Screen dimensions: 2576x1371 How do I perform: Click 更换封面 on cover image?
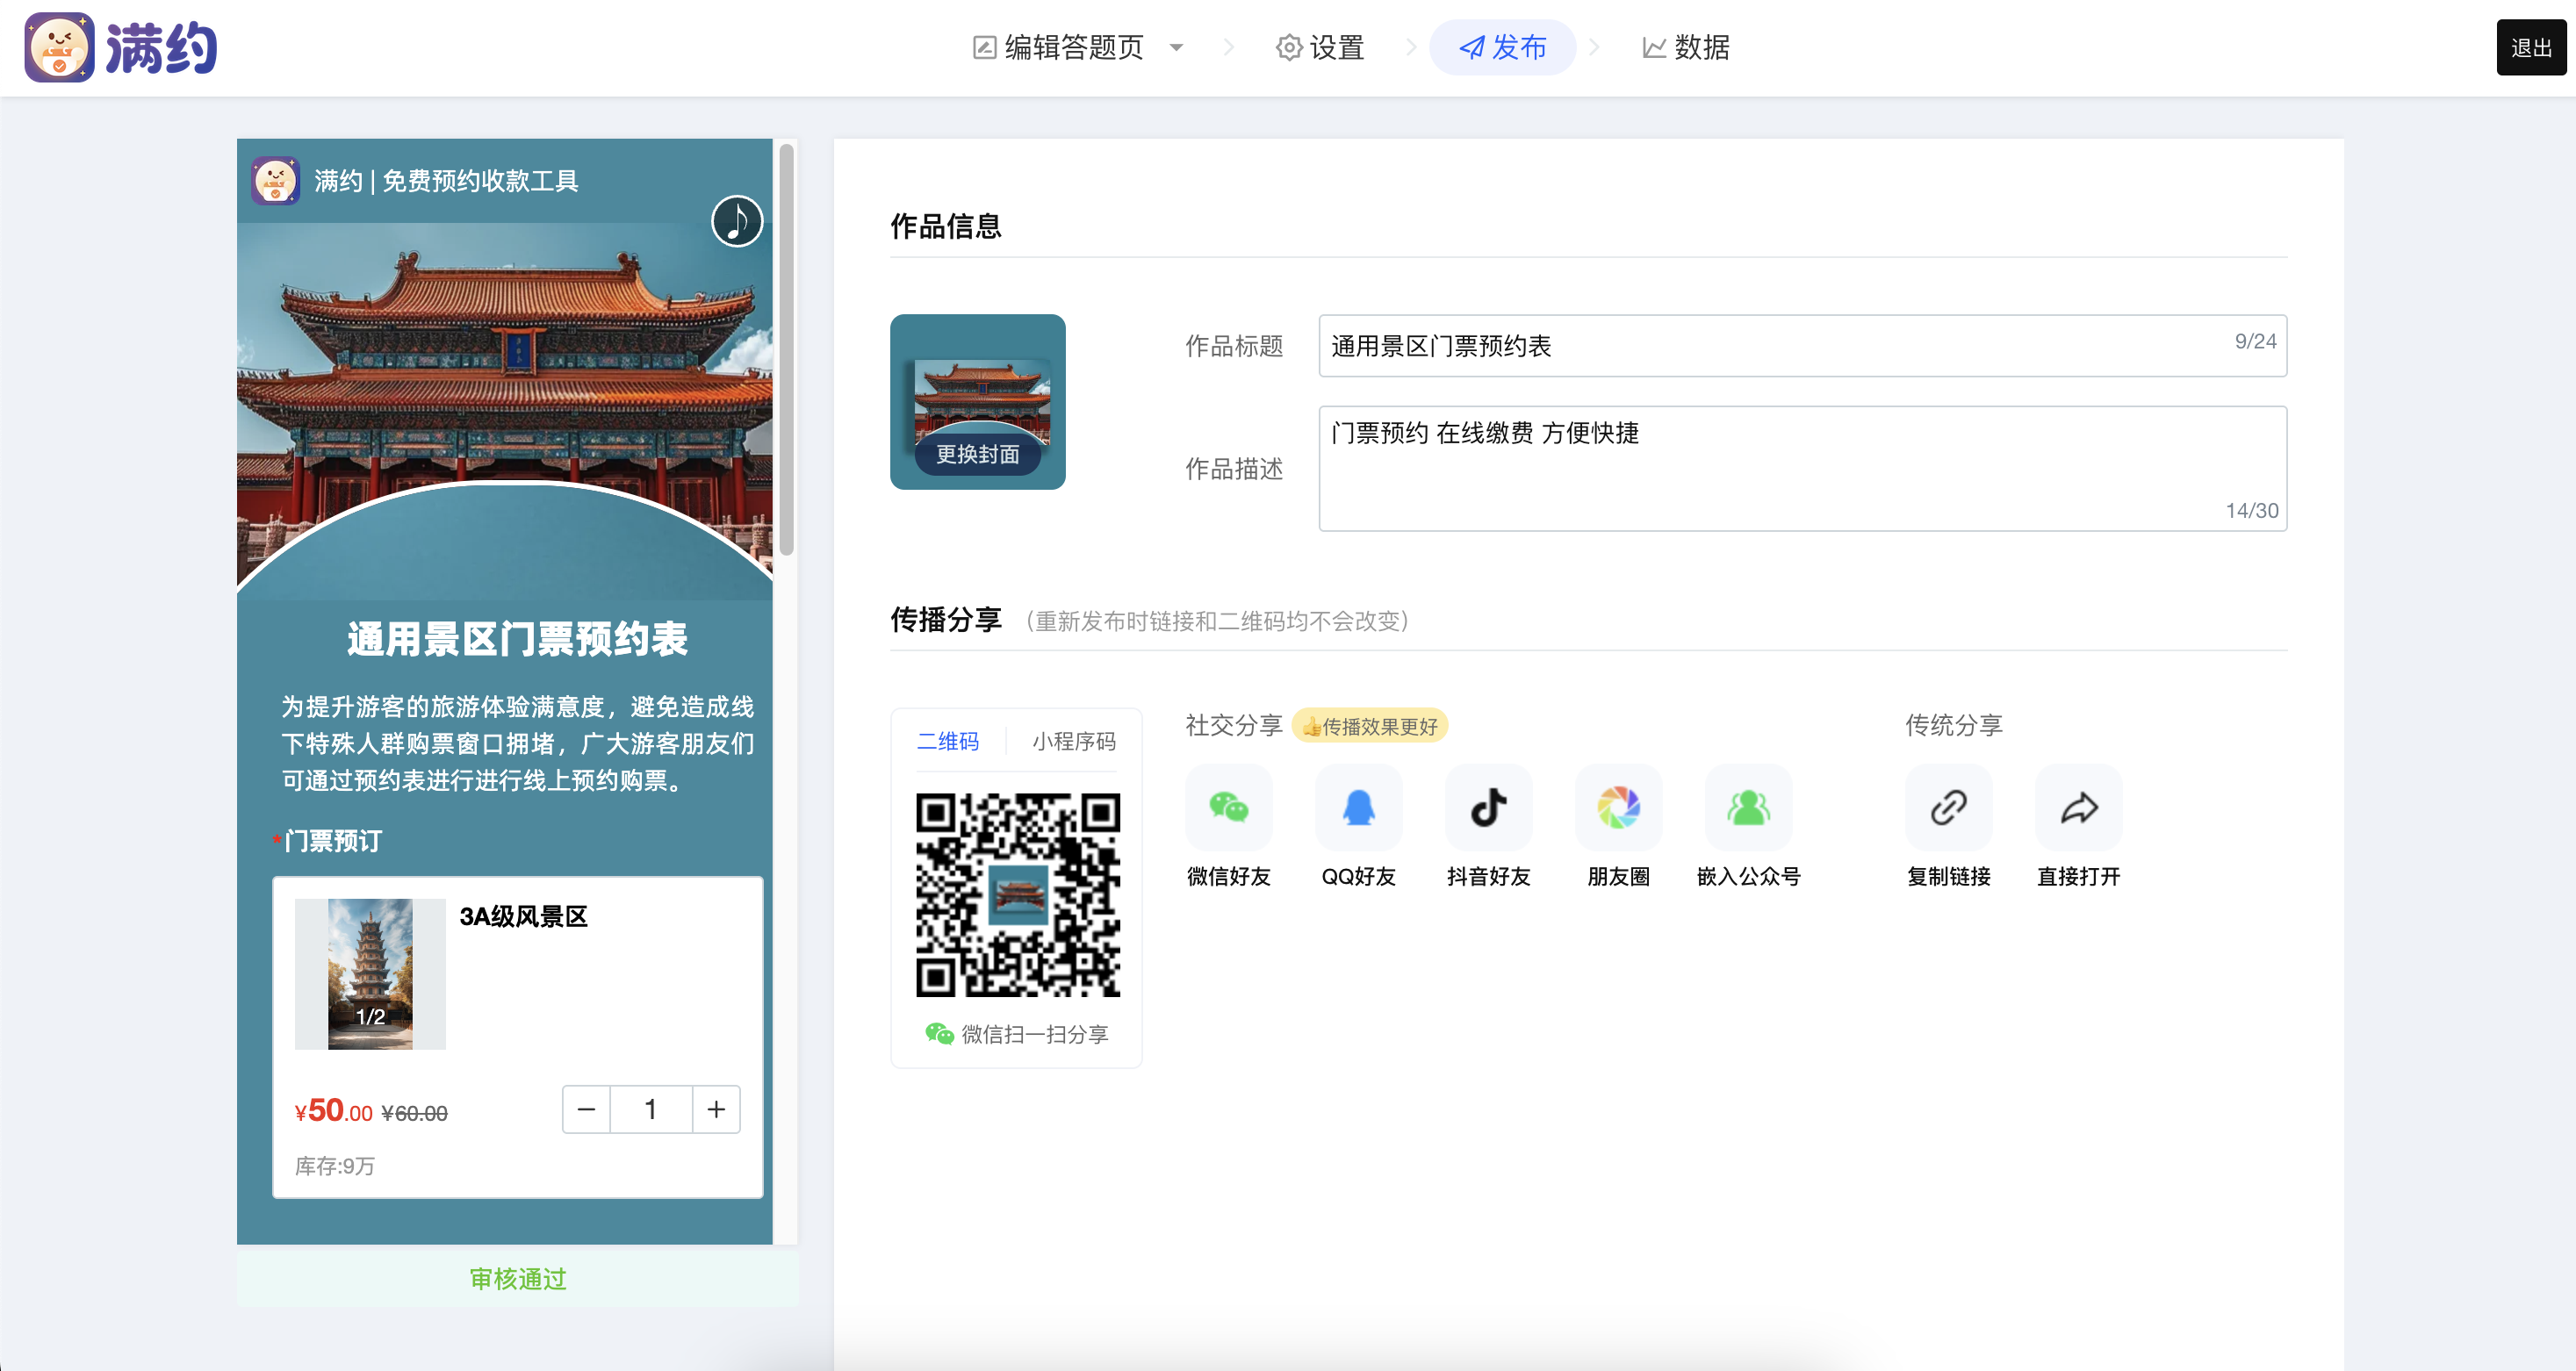977,454
